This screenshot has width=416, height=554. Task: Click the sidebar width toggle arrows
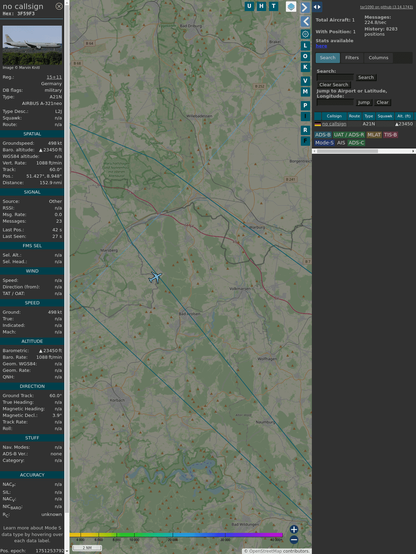pyautogui.click(x=317, y=7)
